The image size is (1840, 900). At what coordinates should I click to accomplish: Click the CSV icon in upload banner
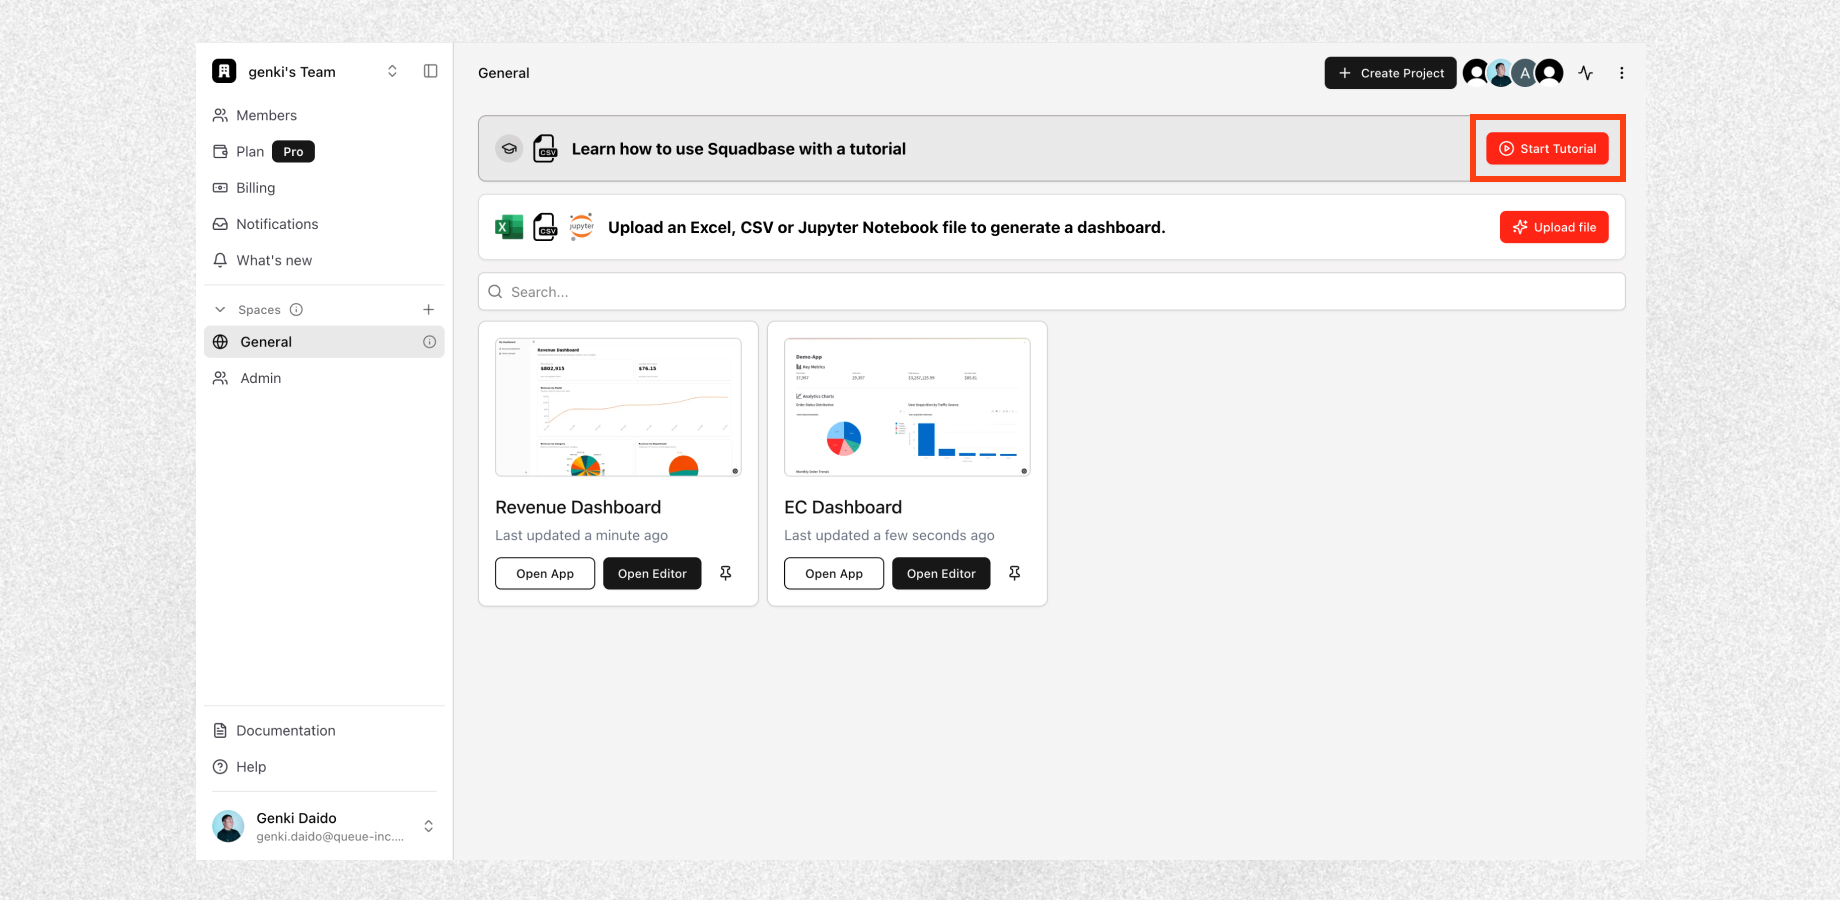point(545,227)
